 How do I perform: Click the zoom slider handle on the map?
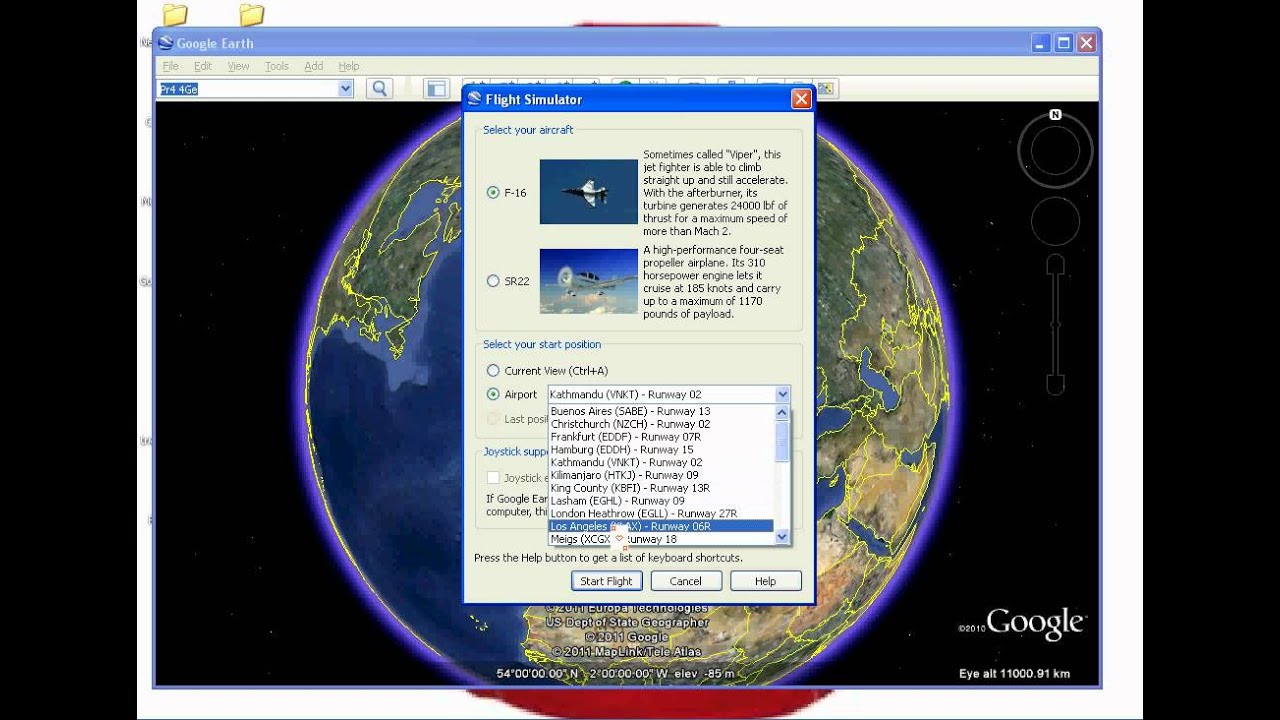click(x=1055, y=326)
